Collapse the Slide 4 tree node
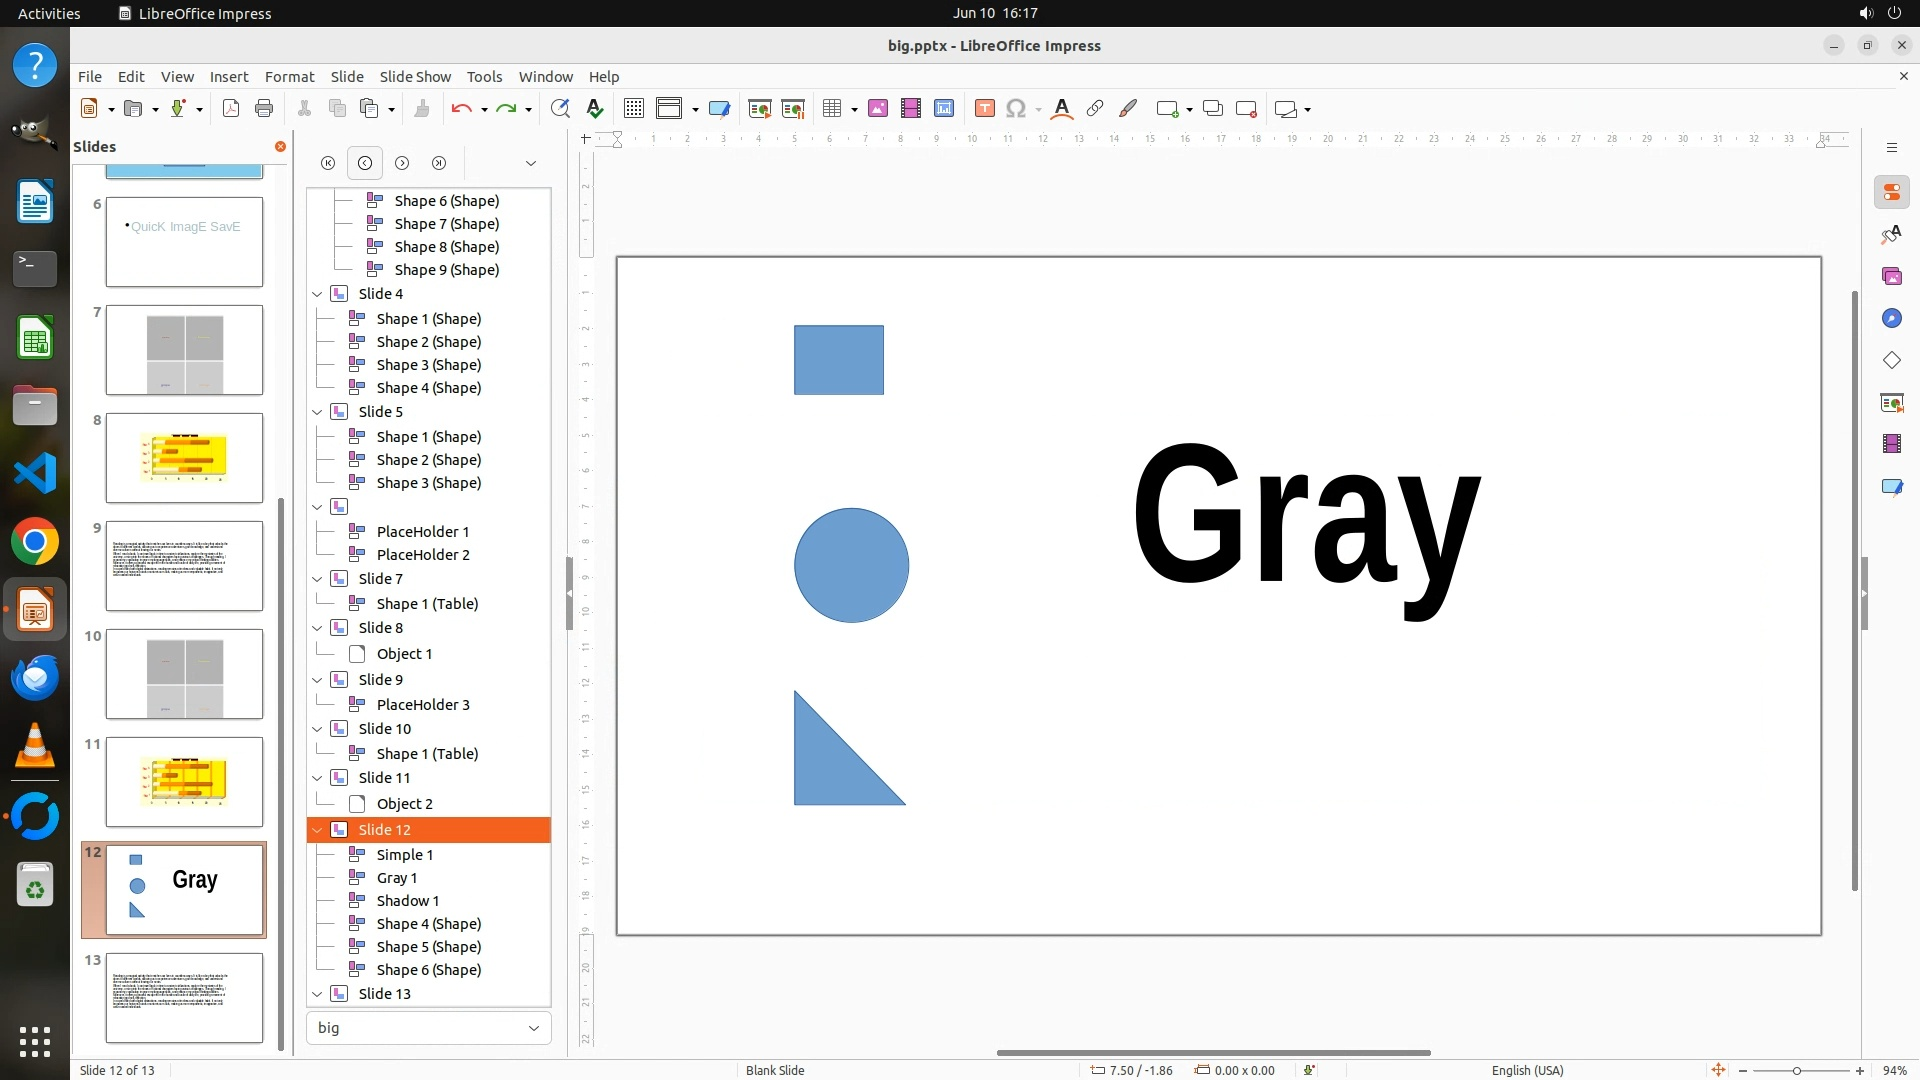The width and height of the screenshot is (1920, 1080). (317, 294)
